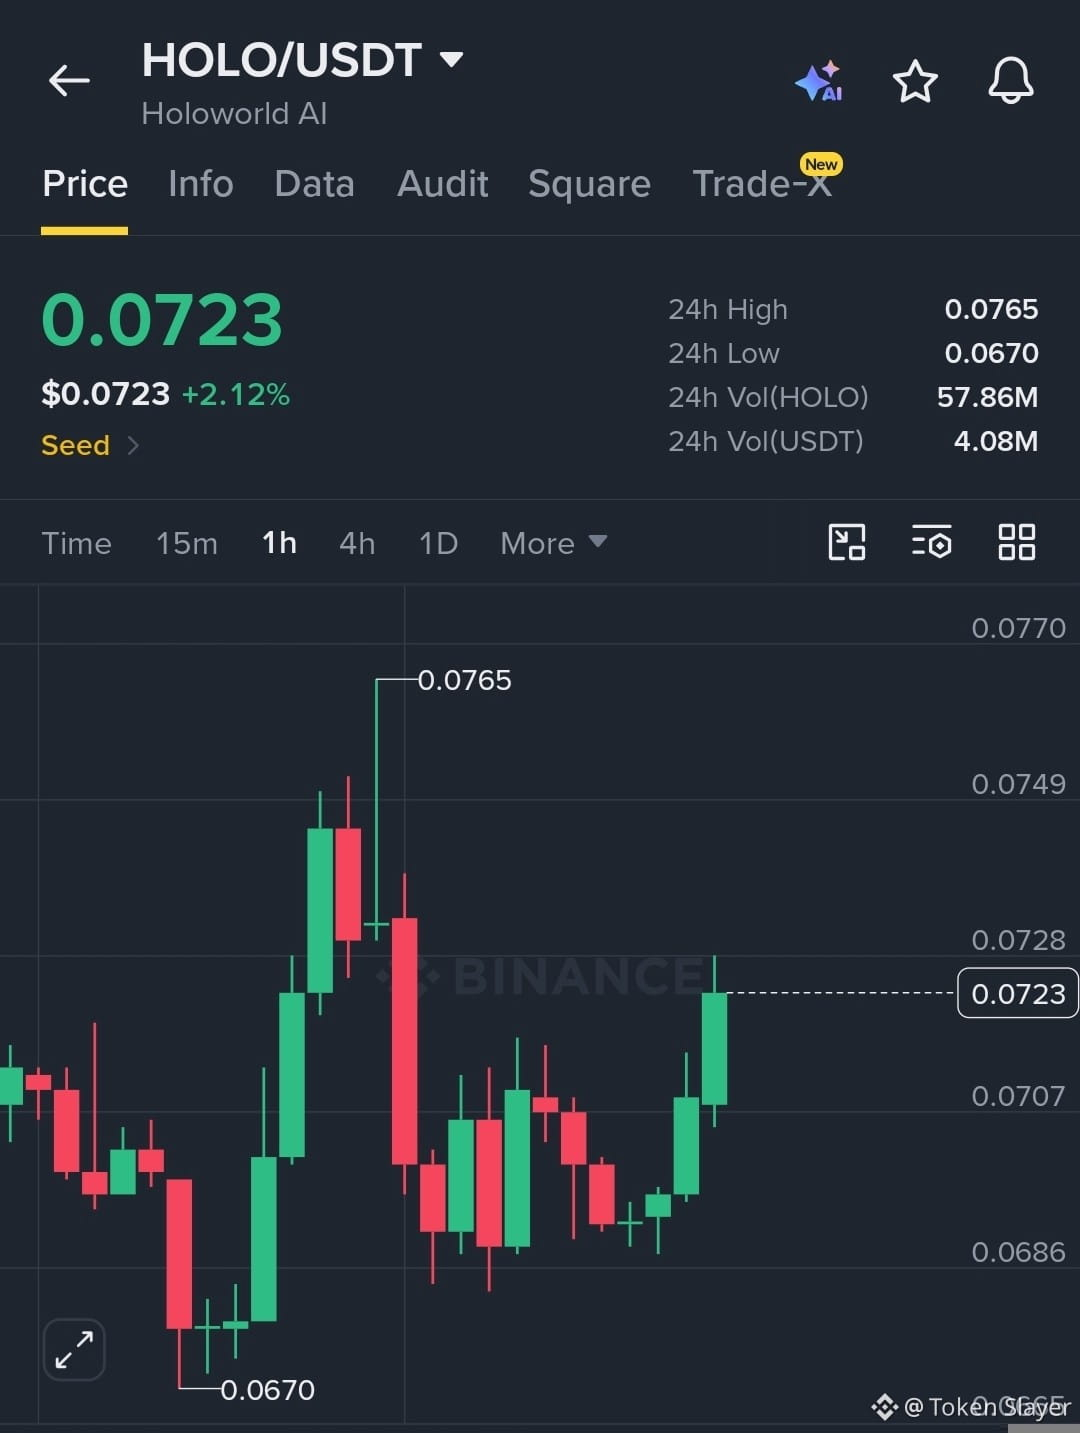Open the AI sparkle assistant icon

point(819,81)
